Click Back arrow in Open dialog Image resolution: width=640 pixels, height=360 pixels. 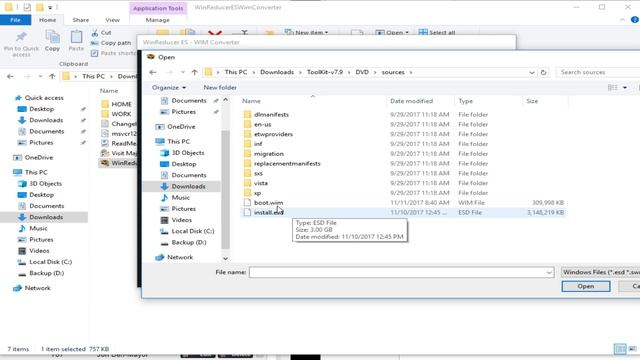click(153, 72)
